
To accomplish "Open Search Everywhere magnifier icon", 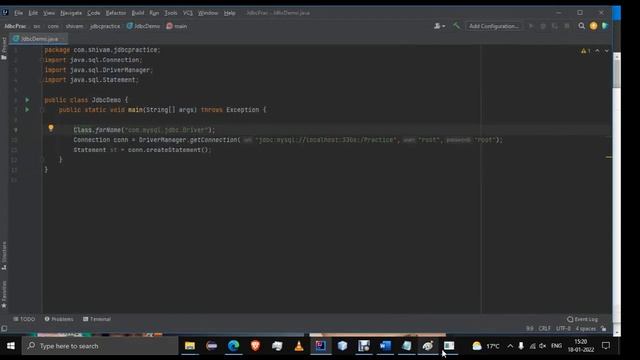I will point(582,26).
